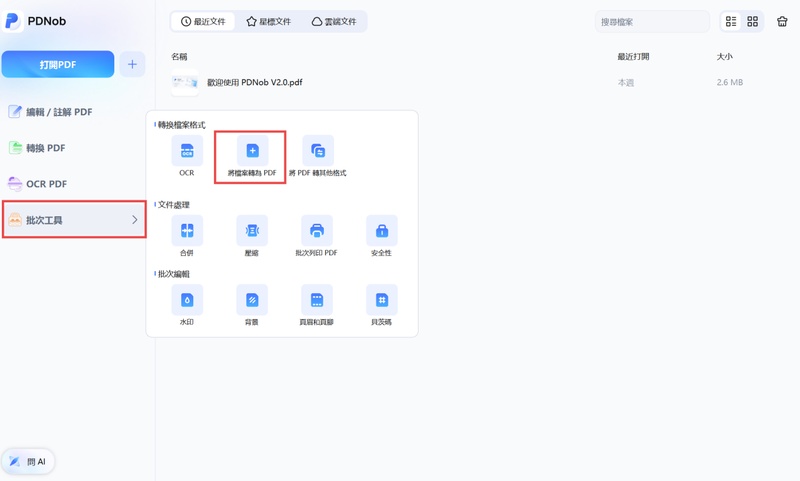Open the 合併 merge tool
This screenshot has height=481, width=800.
point(187,231)
